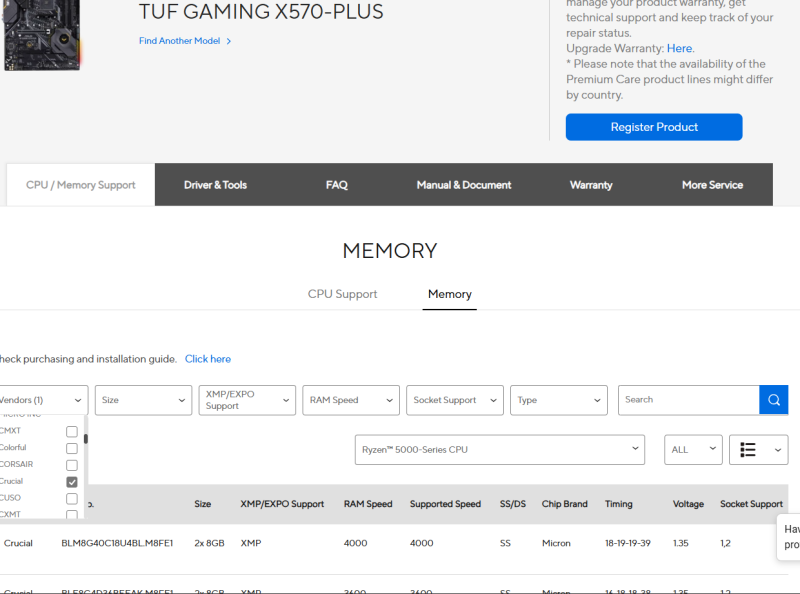Image resolution: width=800 pixels, height=594 pixels.
Task: Open the RAM Speed filter dropdown
Action: tap(351, 400)
